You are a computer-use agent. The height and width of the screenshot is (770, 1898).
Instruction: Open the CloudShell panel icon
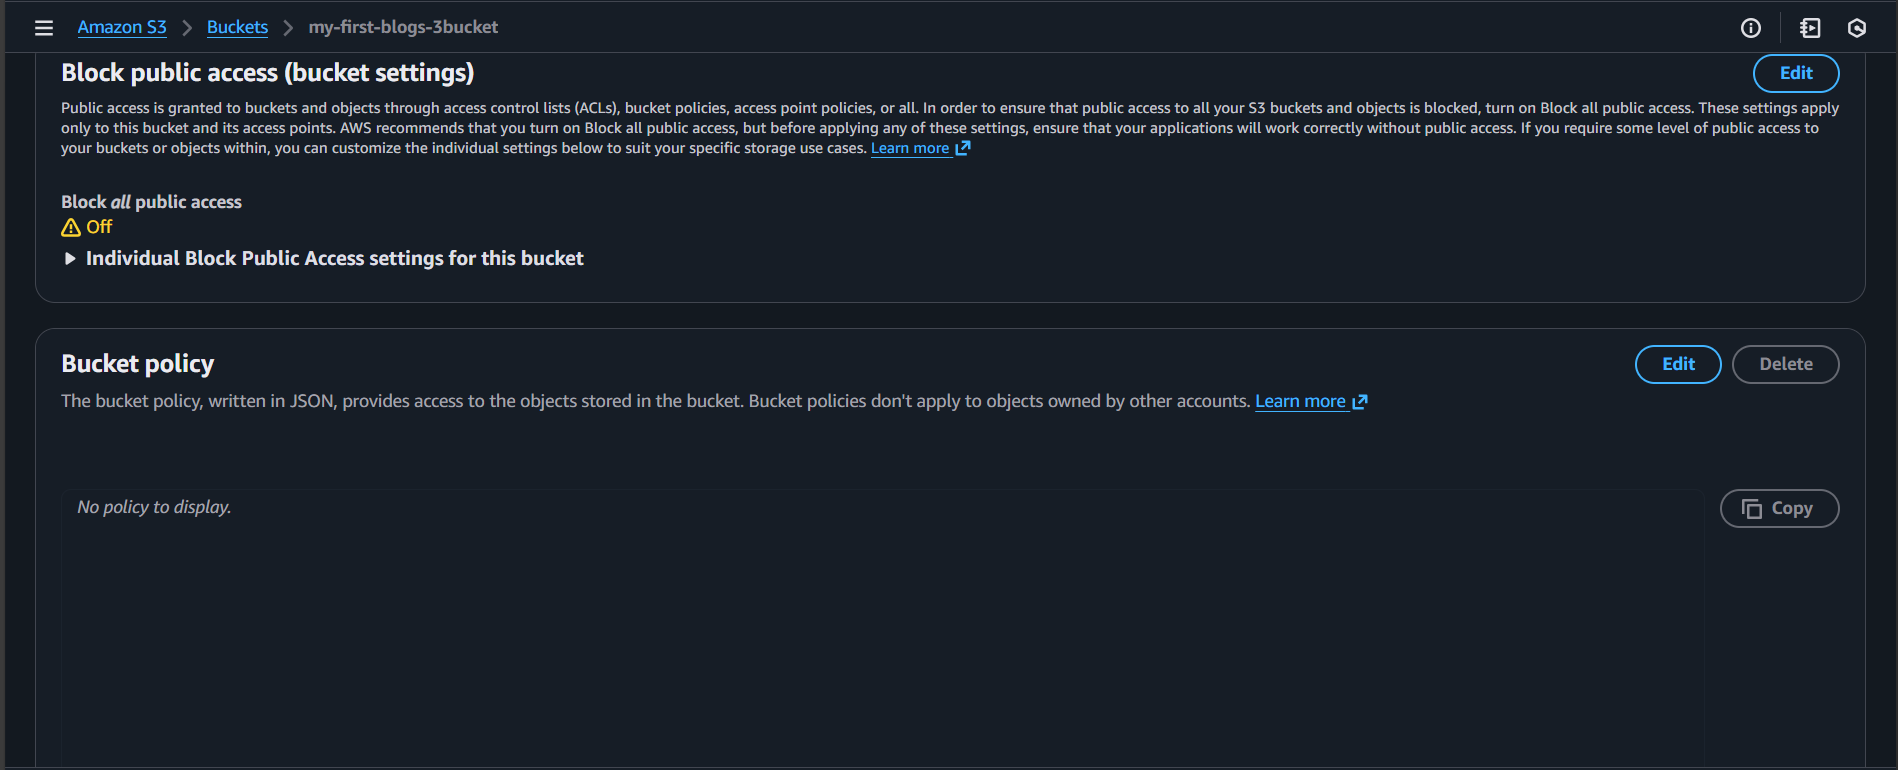point(1810,28)
